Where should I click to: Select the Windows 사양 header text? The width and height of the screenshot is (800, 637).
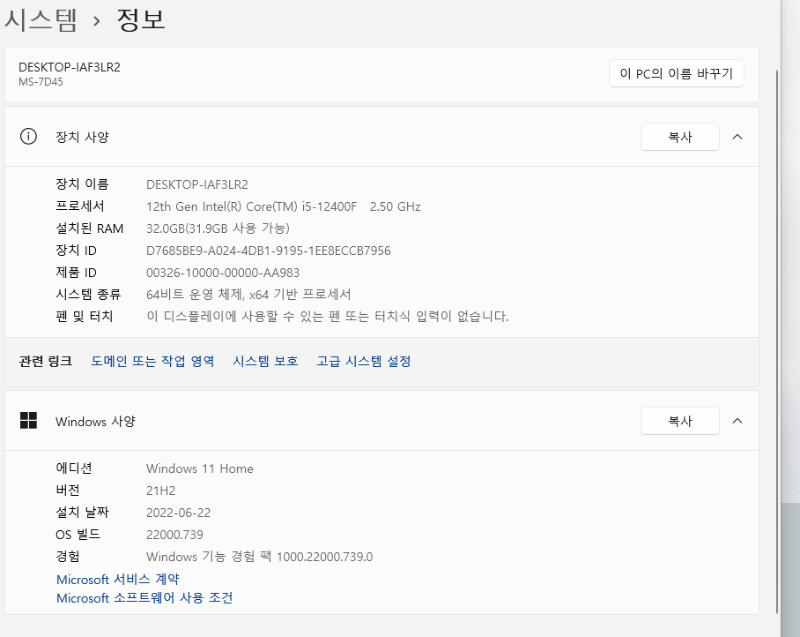coord(95,421)
